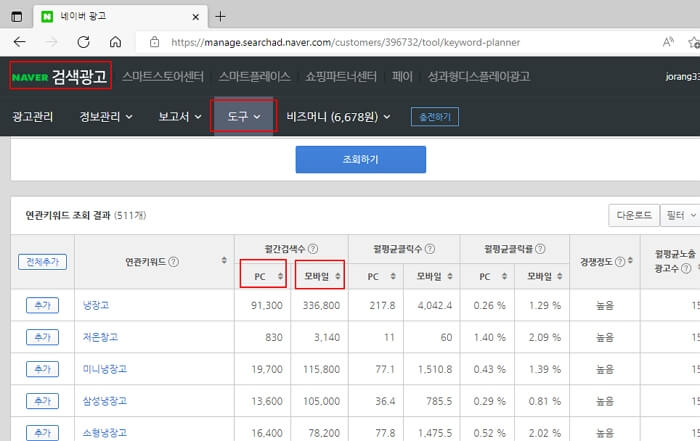Click the browser forward arrow
The width and height of the screenshot is (700, 441).
point(52,42)
